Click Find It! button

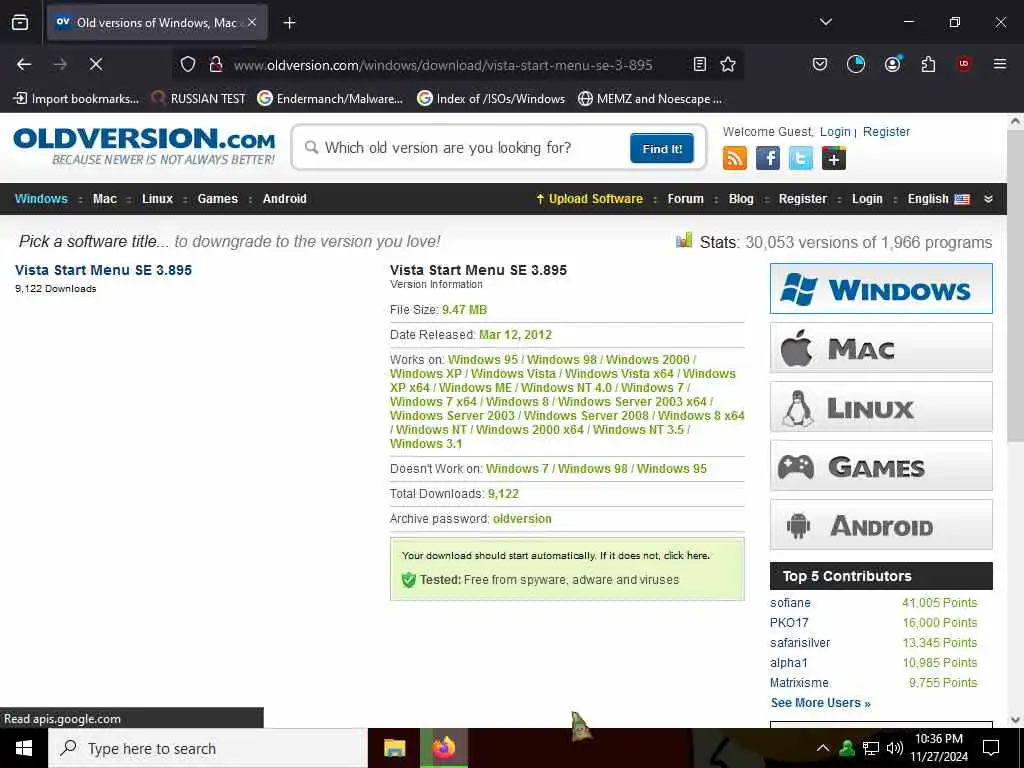662,148
